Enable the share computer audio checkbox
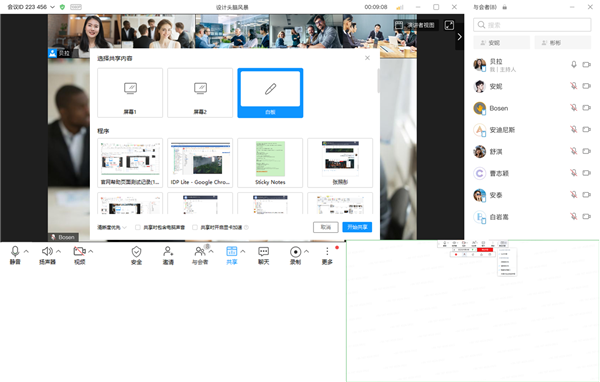Screen dimensions: 600x382 [x=137, y=227]
